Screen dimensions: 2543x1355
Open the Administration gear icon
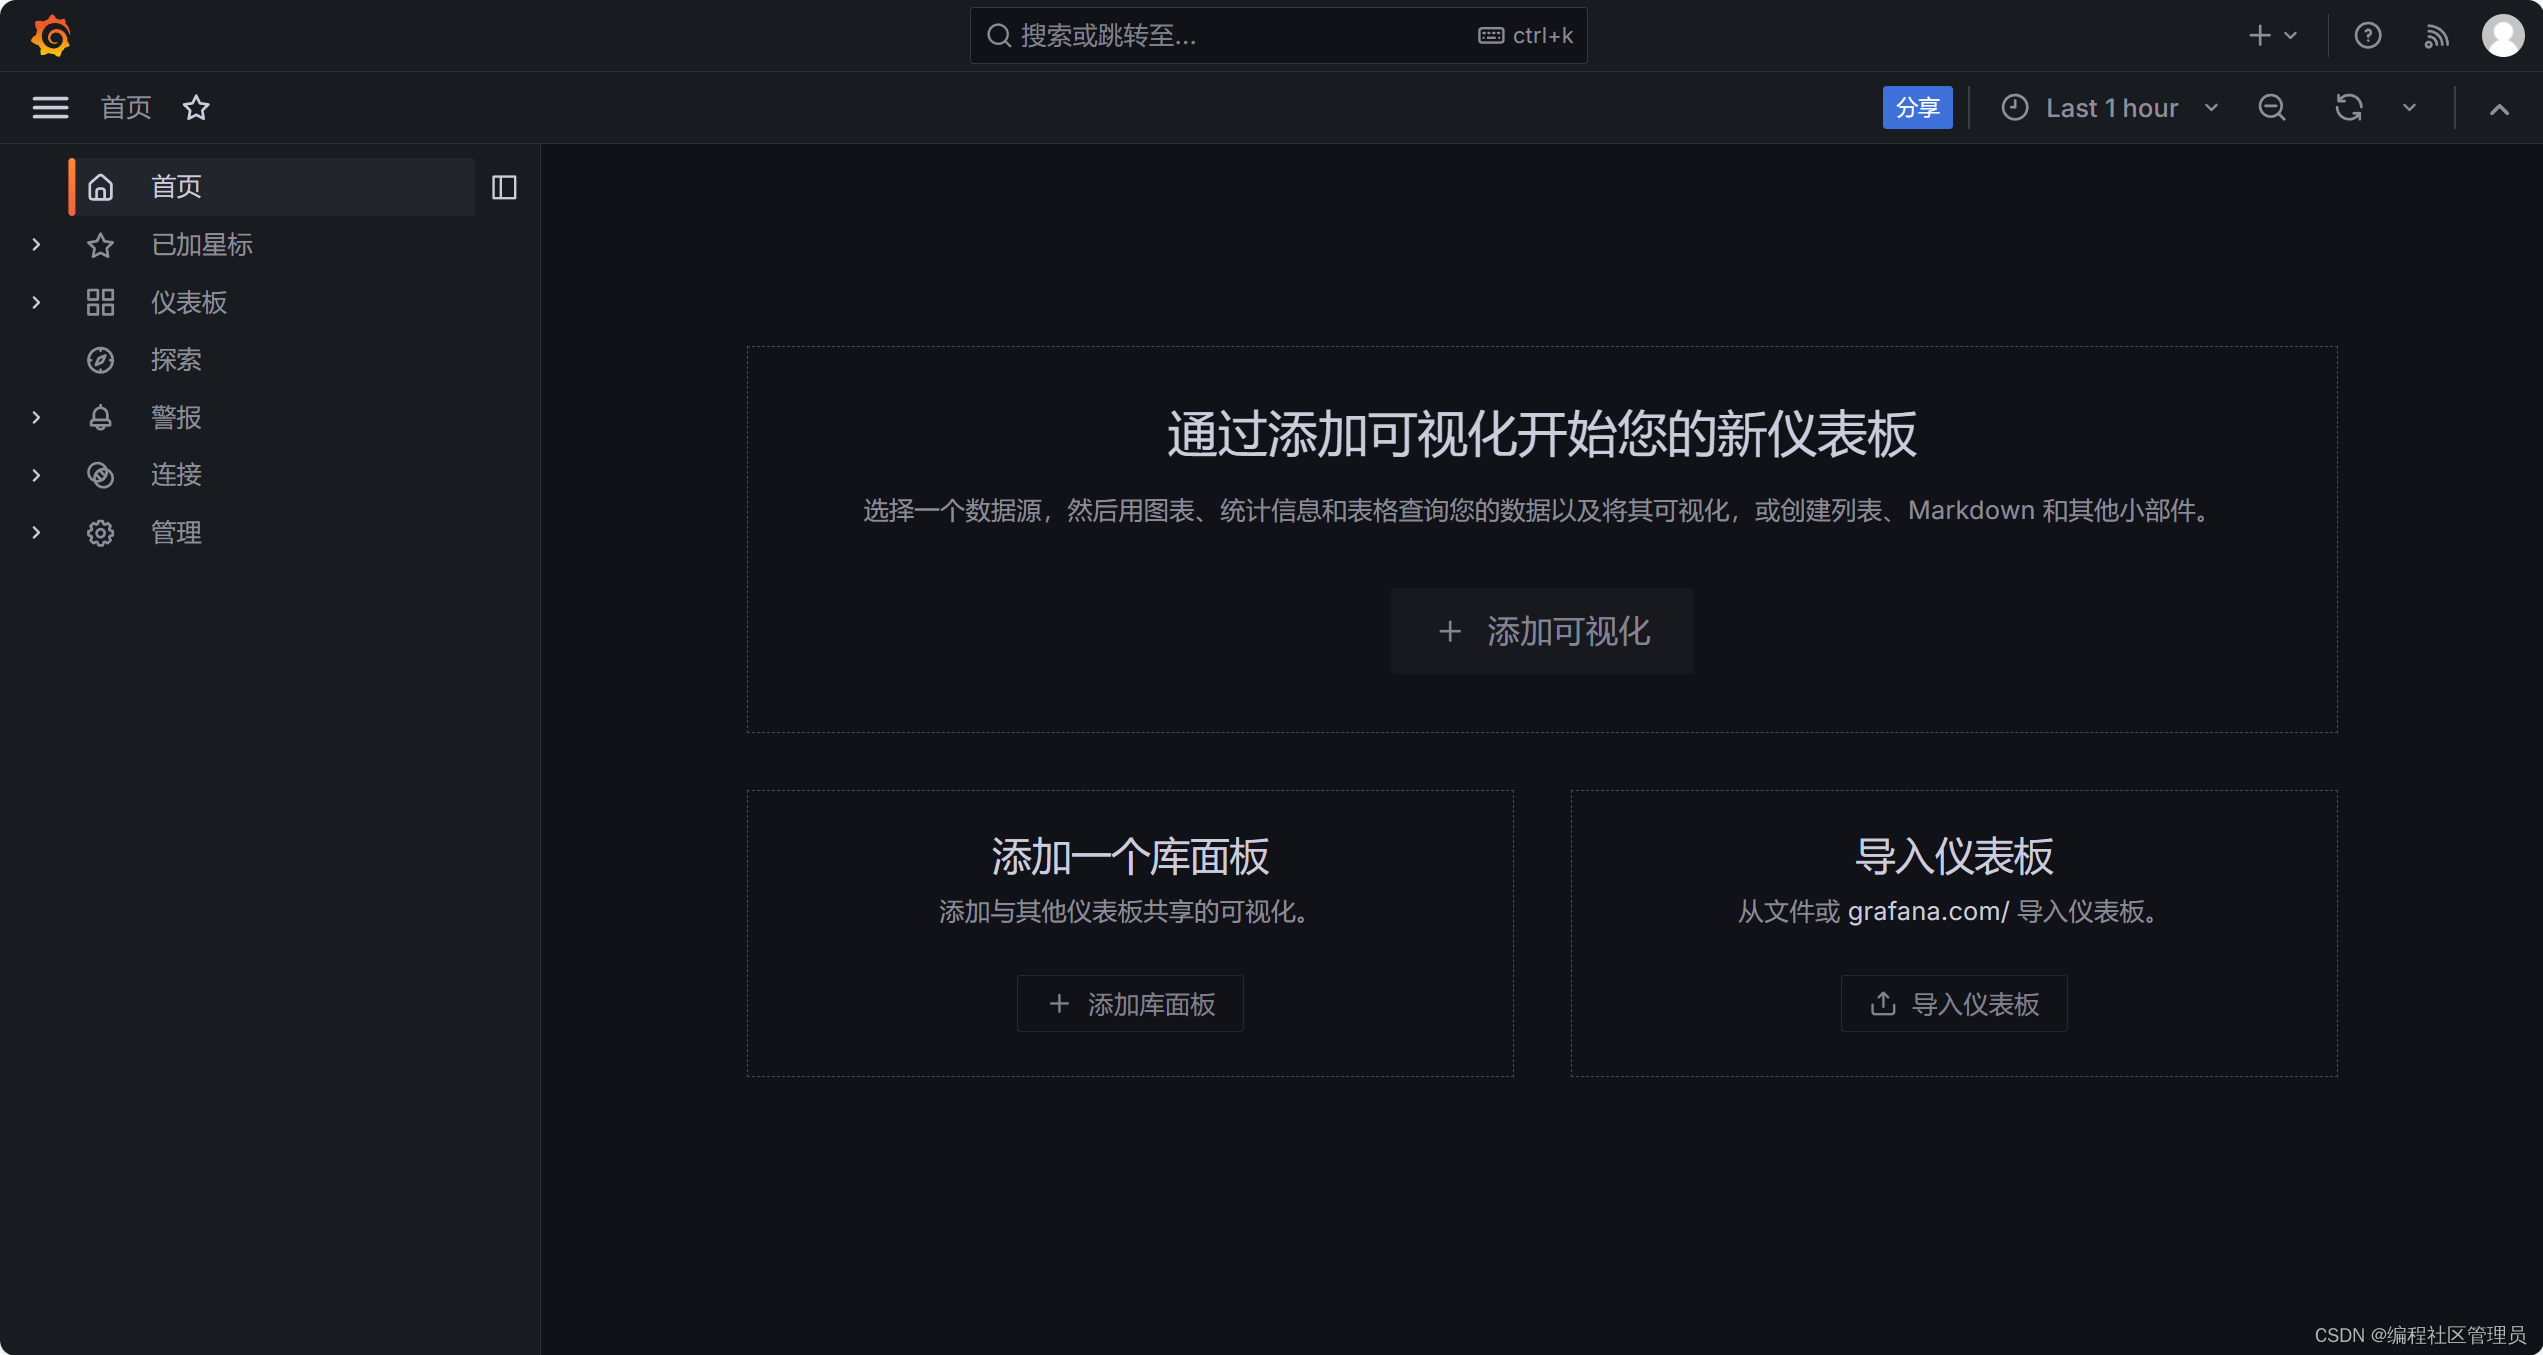click(x=101, y=533)
